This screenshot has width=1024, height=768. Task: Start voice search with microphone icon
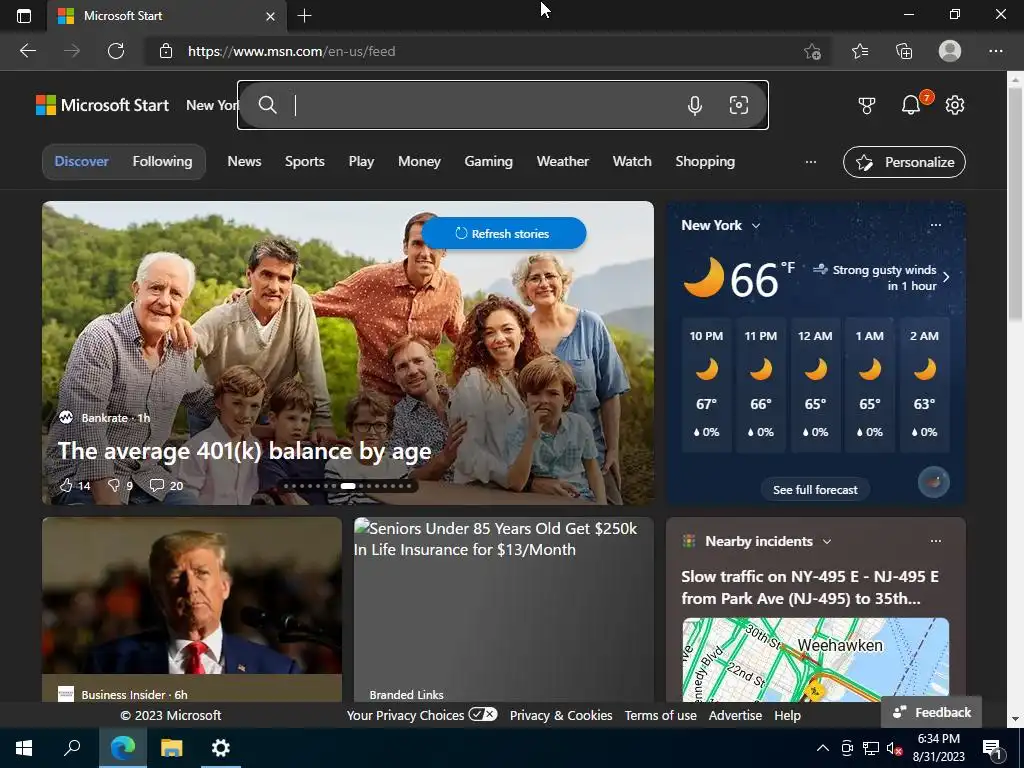pyautogui.click(x=695, y=105)
